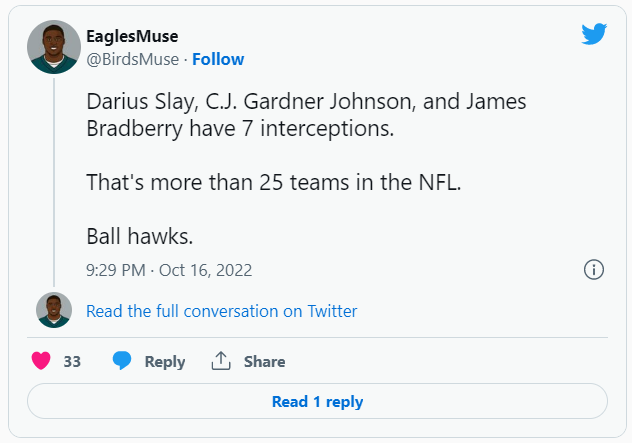Click the vertical thread line under the avatar

coord(54,180)
